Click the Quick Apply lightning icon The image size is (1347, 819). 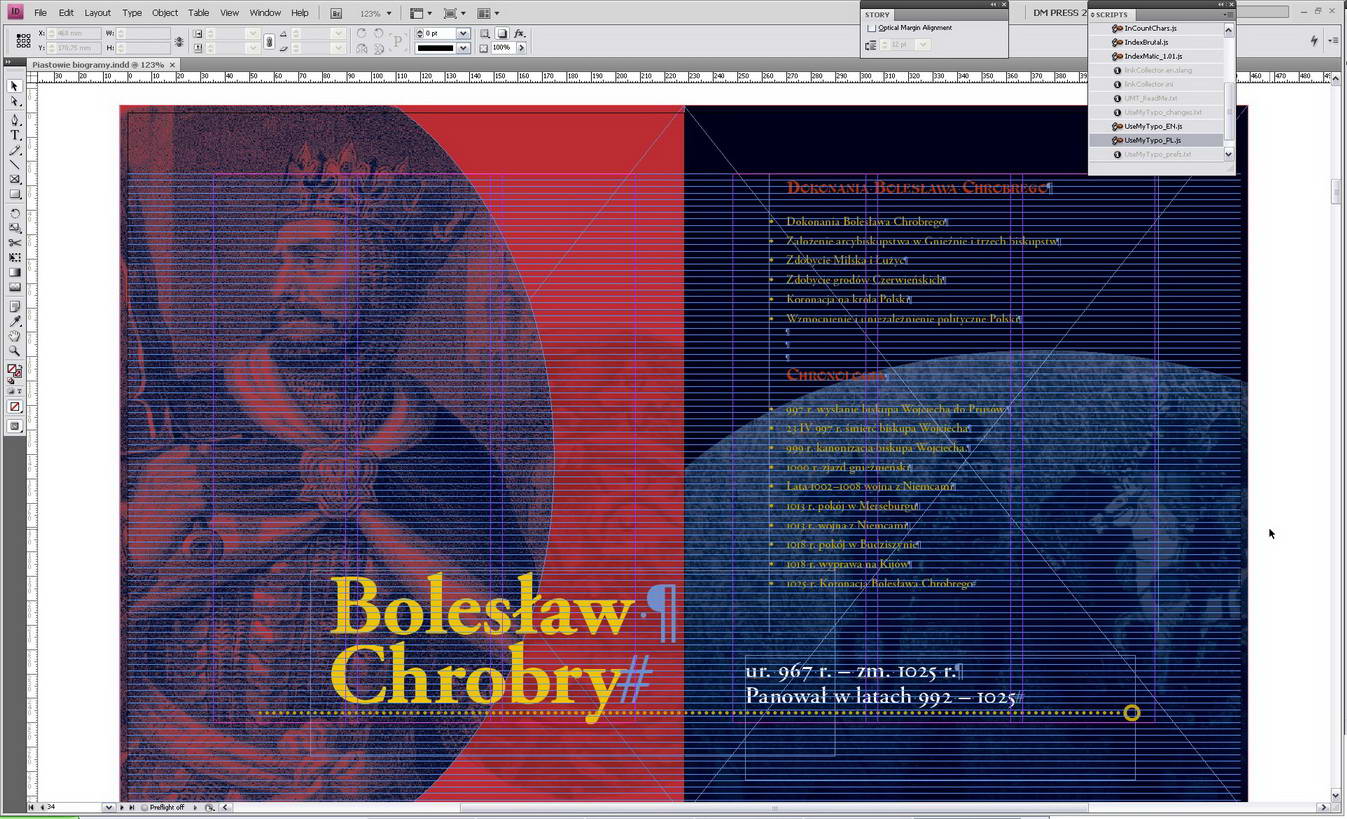pos(1314,40)
